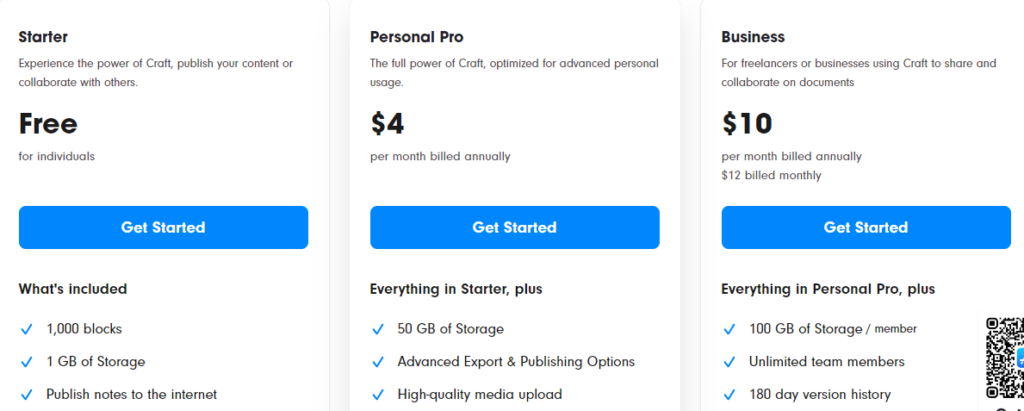
Task: Click the QR code image
Action: 1004,358
